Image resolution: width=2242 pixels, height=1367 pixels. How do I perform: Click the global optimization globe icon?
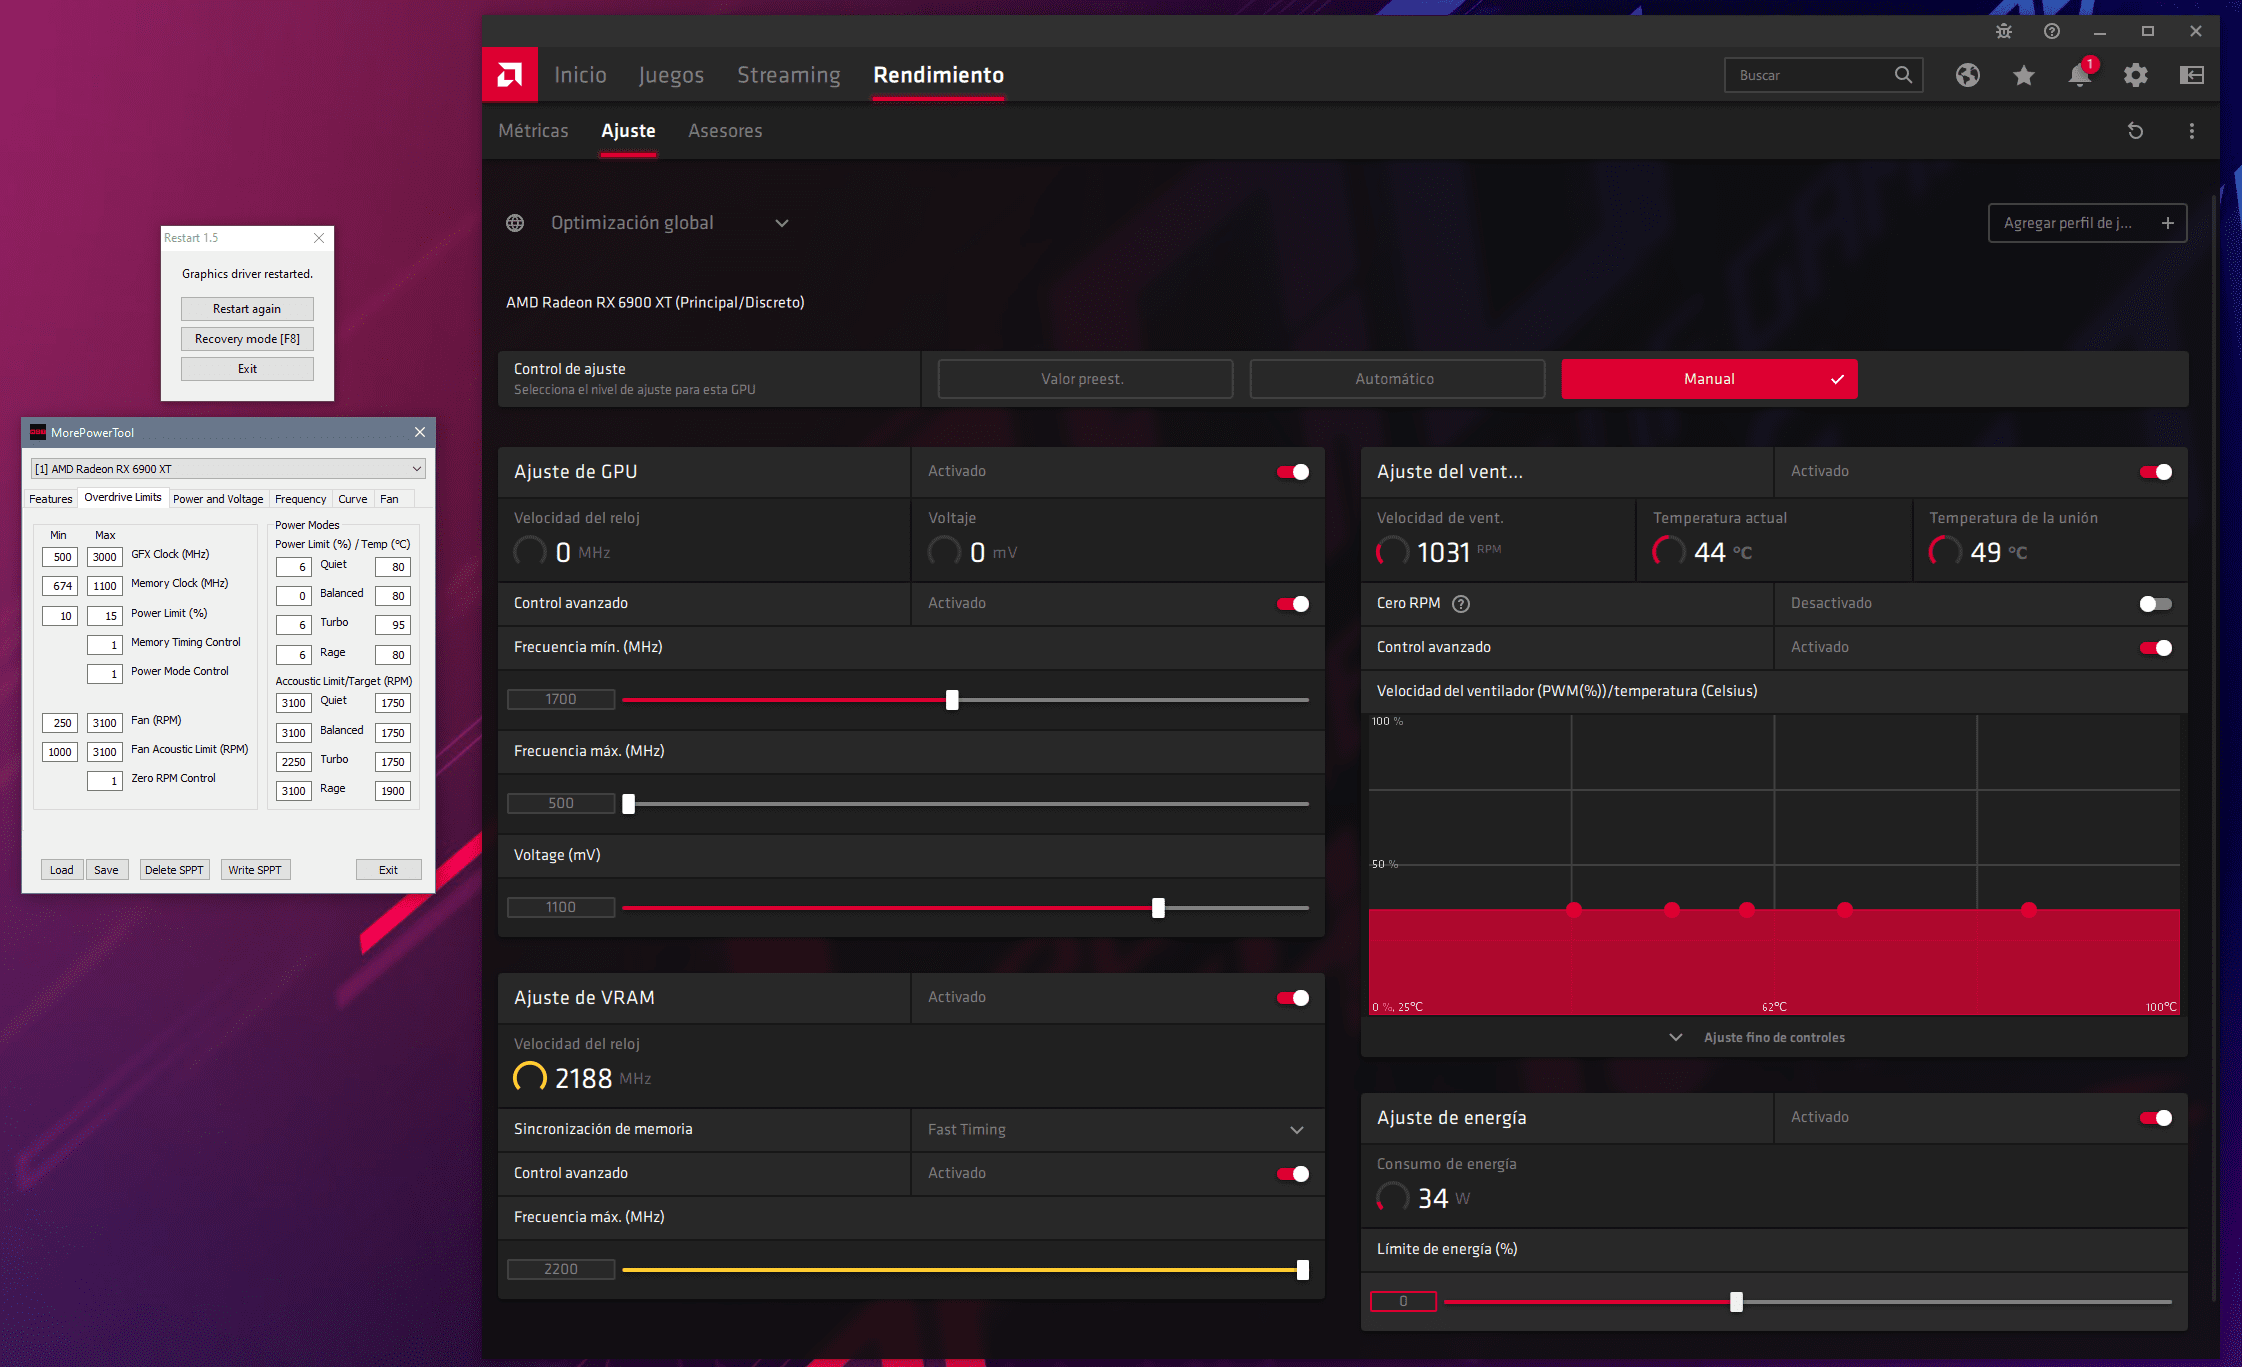click(x=517, y=222)
